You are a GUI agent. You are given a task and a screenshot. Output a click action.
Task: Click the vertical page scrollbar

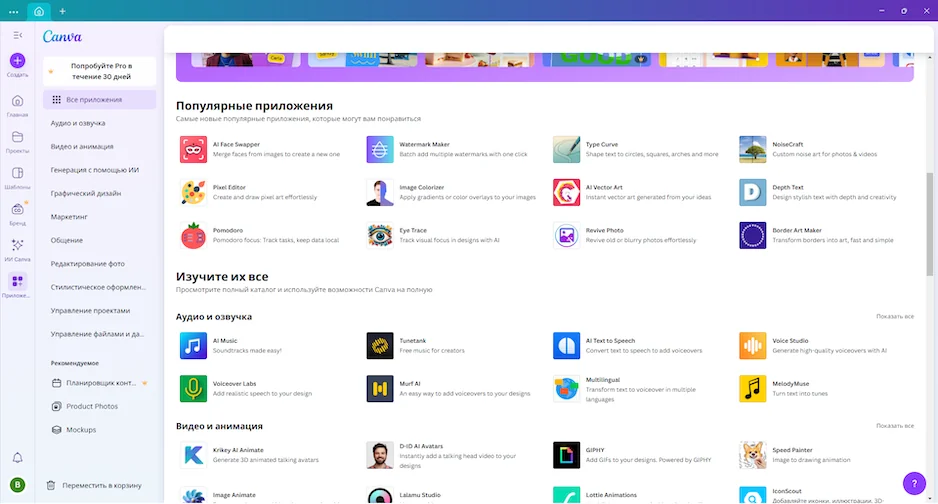click(x=929, y=224)
